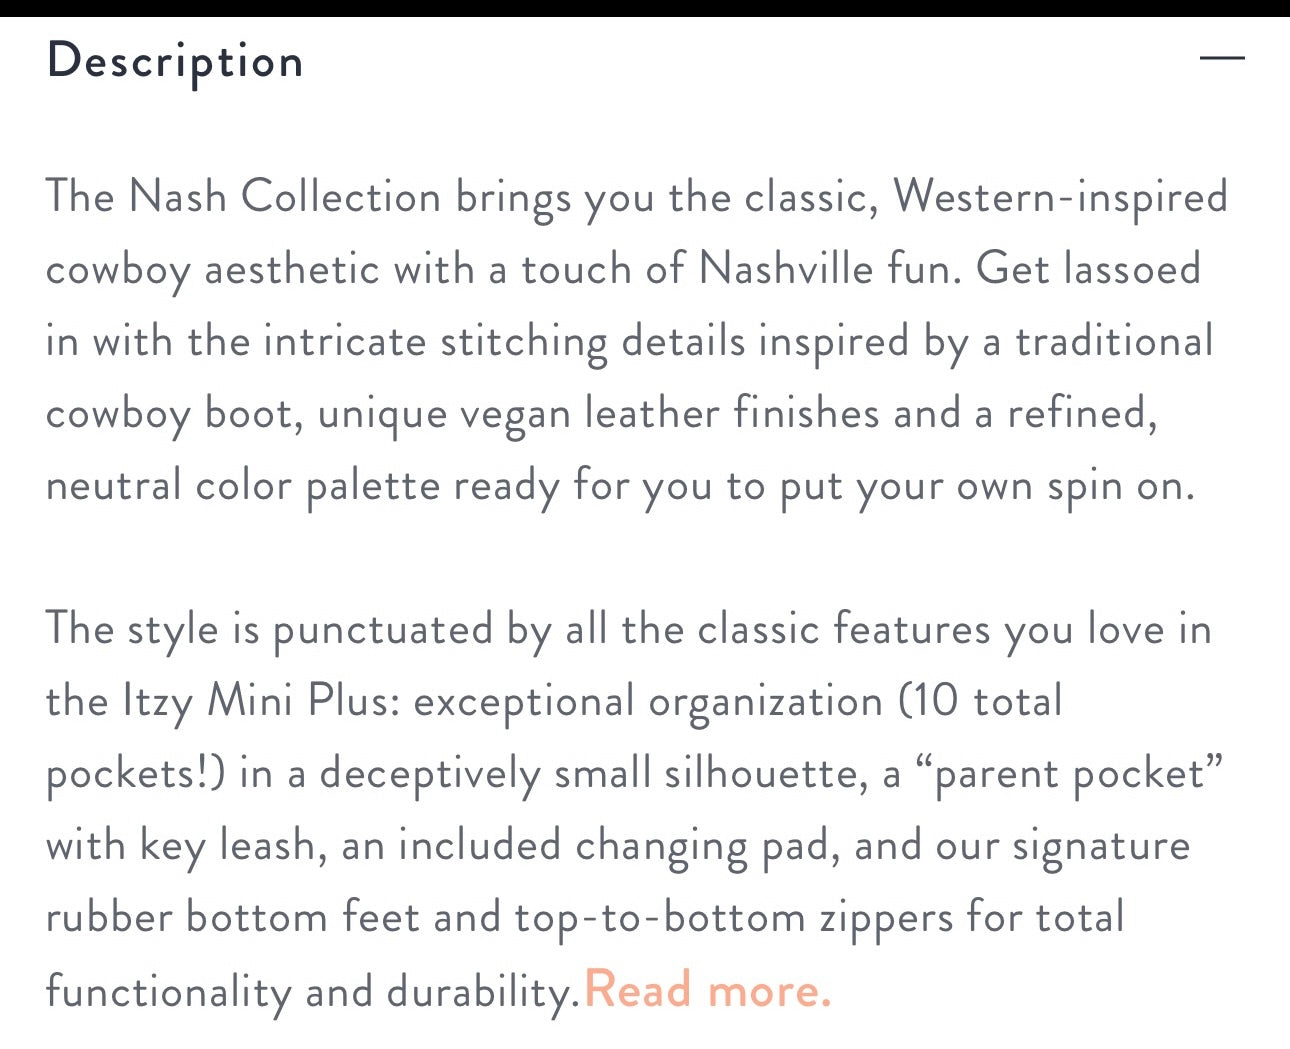Click the first paragraph about Nash Collection
Viewport: 1290px width, 1049px height.
coord(637,341)
